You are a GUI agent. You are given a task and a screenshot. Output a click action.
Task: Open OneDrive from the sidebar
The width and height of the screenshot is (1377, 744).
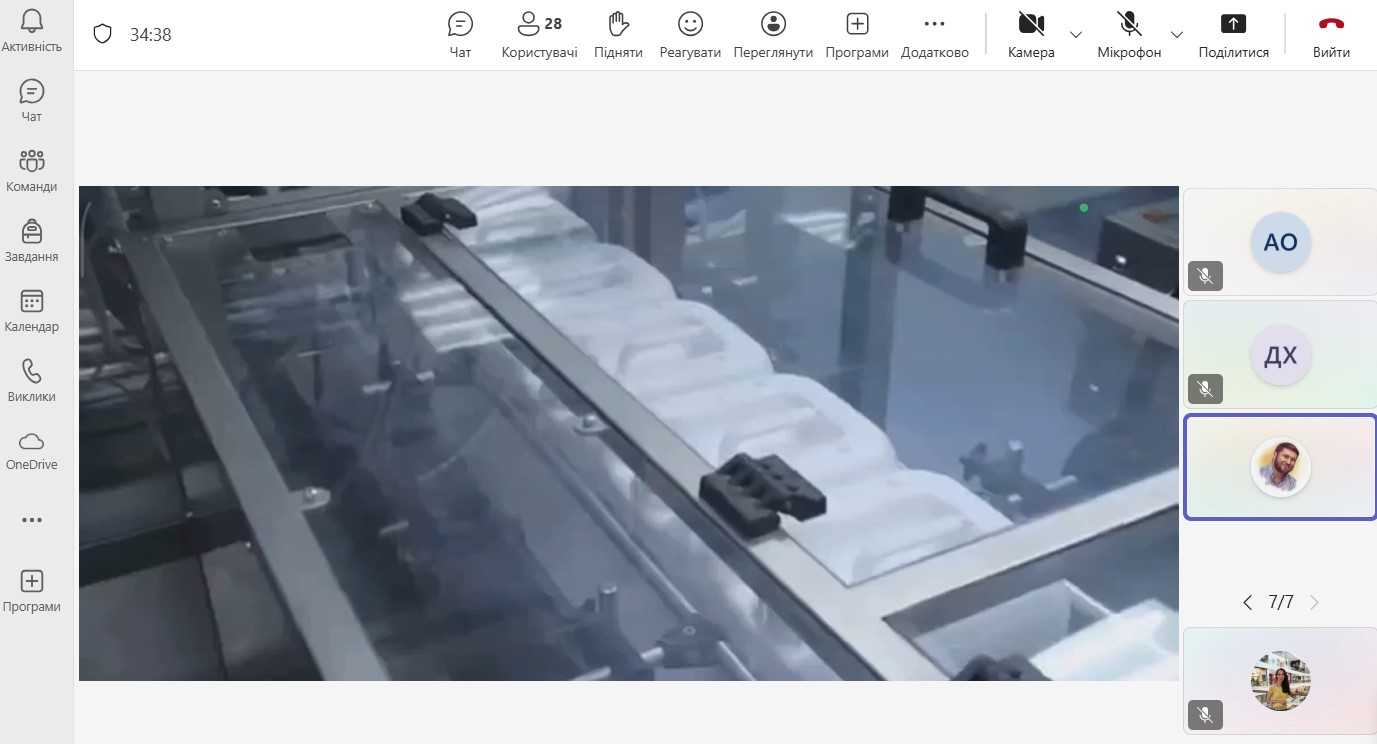(x=32, y=450)
